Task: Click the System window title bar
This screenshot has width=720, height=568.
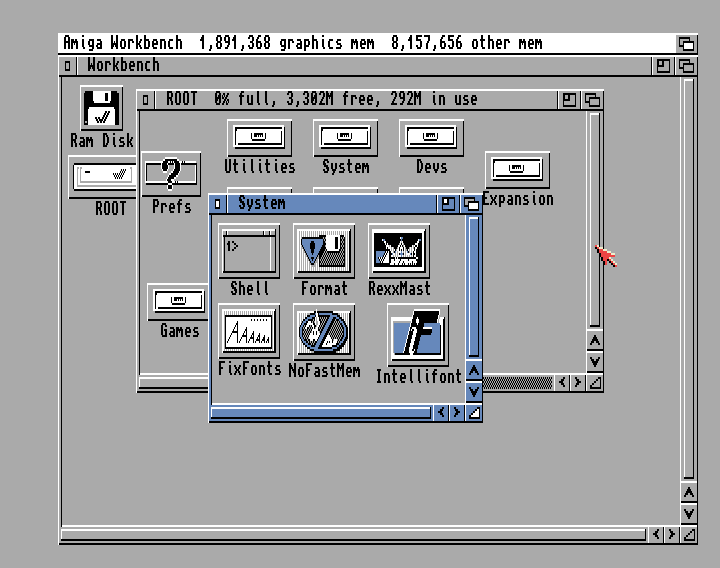Action: [332, 203]
